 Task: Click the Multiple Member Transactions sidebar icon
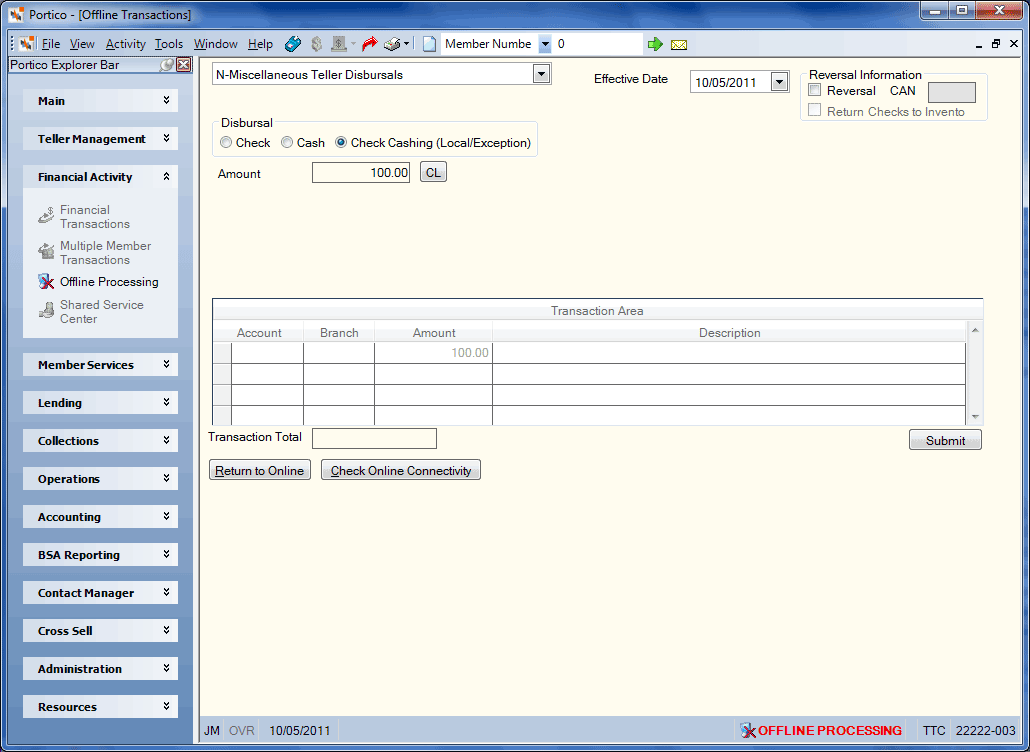coord(46,252)
